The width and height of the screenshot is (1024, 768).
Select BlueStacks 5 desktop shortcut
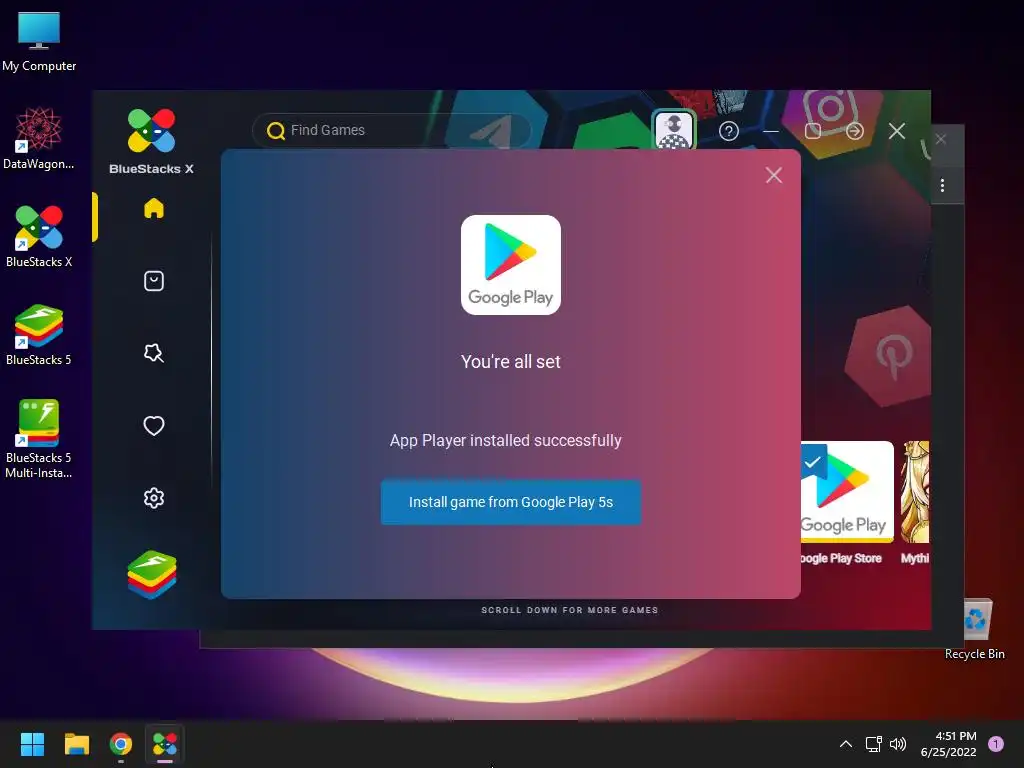pos(39,334)
